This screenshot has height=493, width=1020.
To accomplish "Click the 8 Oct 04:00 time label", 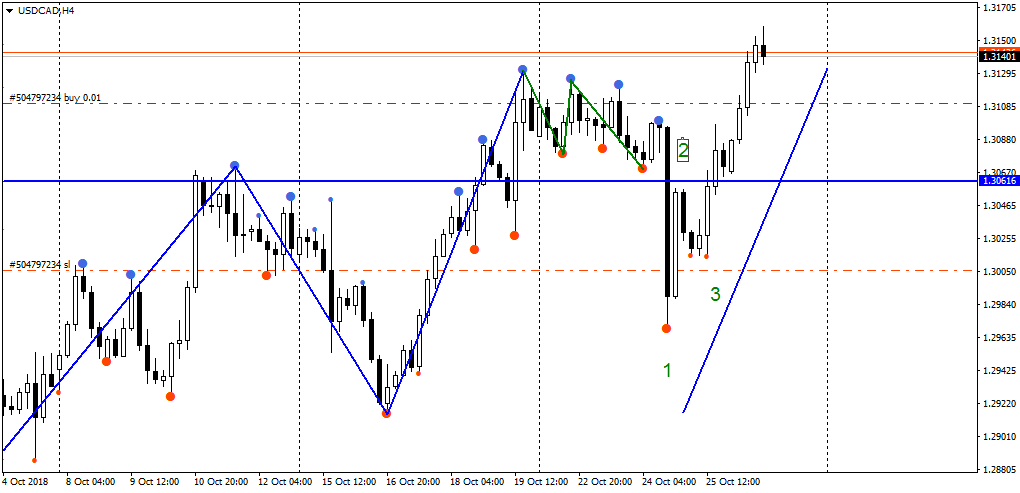I will point(90,482).
